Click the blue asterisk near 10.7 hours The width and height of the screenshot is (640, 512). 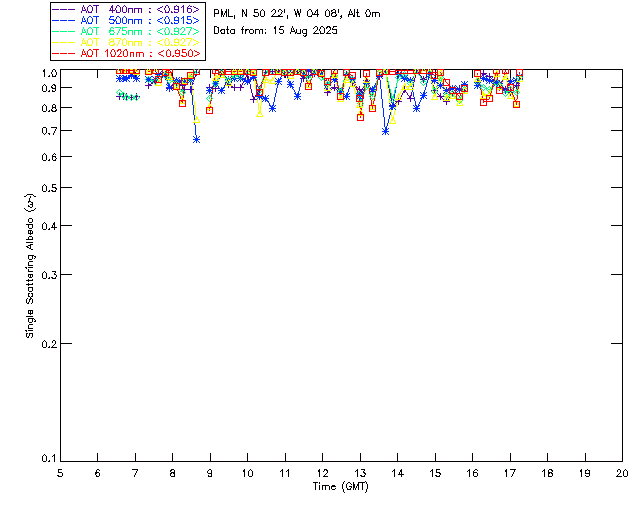[x=272, y=108]
